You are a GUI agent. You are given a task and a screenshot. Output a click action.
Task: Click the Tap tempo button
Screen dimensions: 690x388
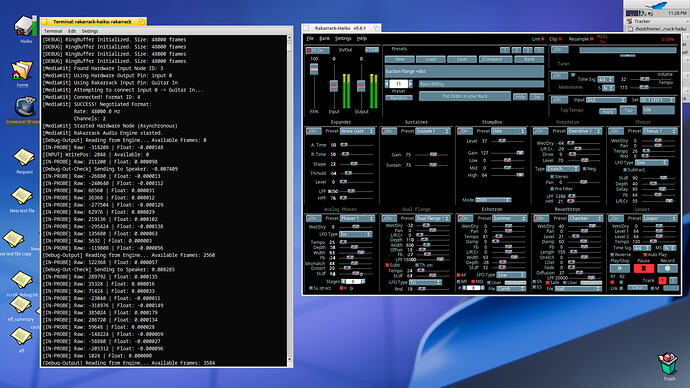point(628,110)
